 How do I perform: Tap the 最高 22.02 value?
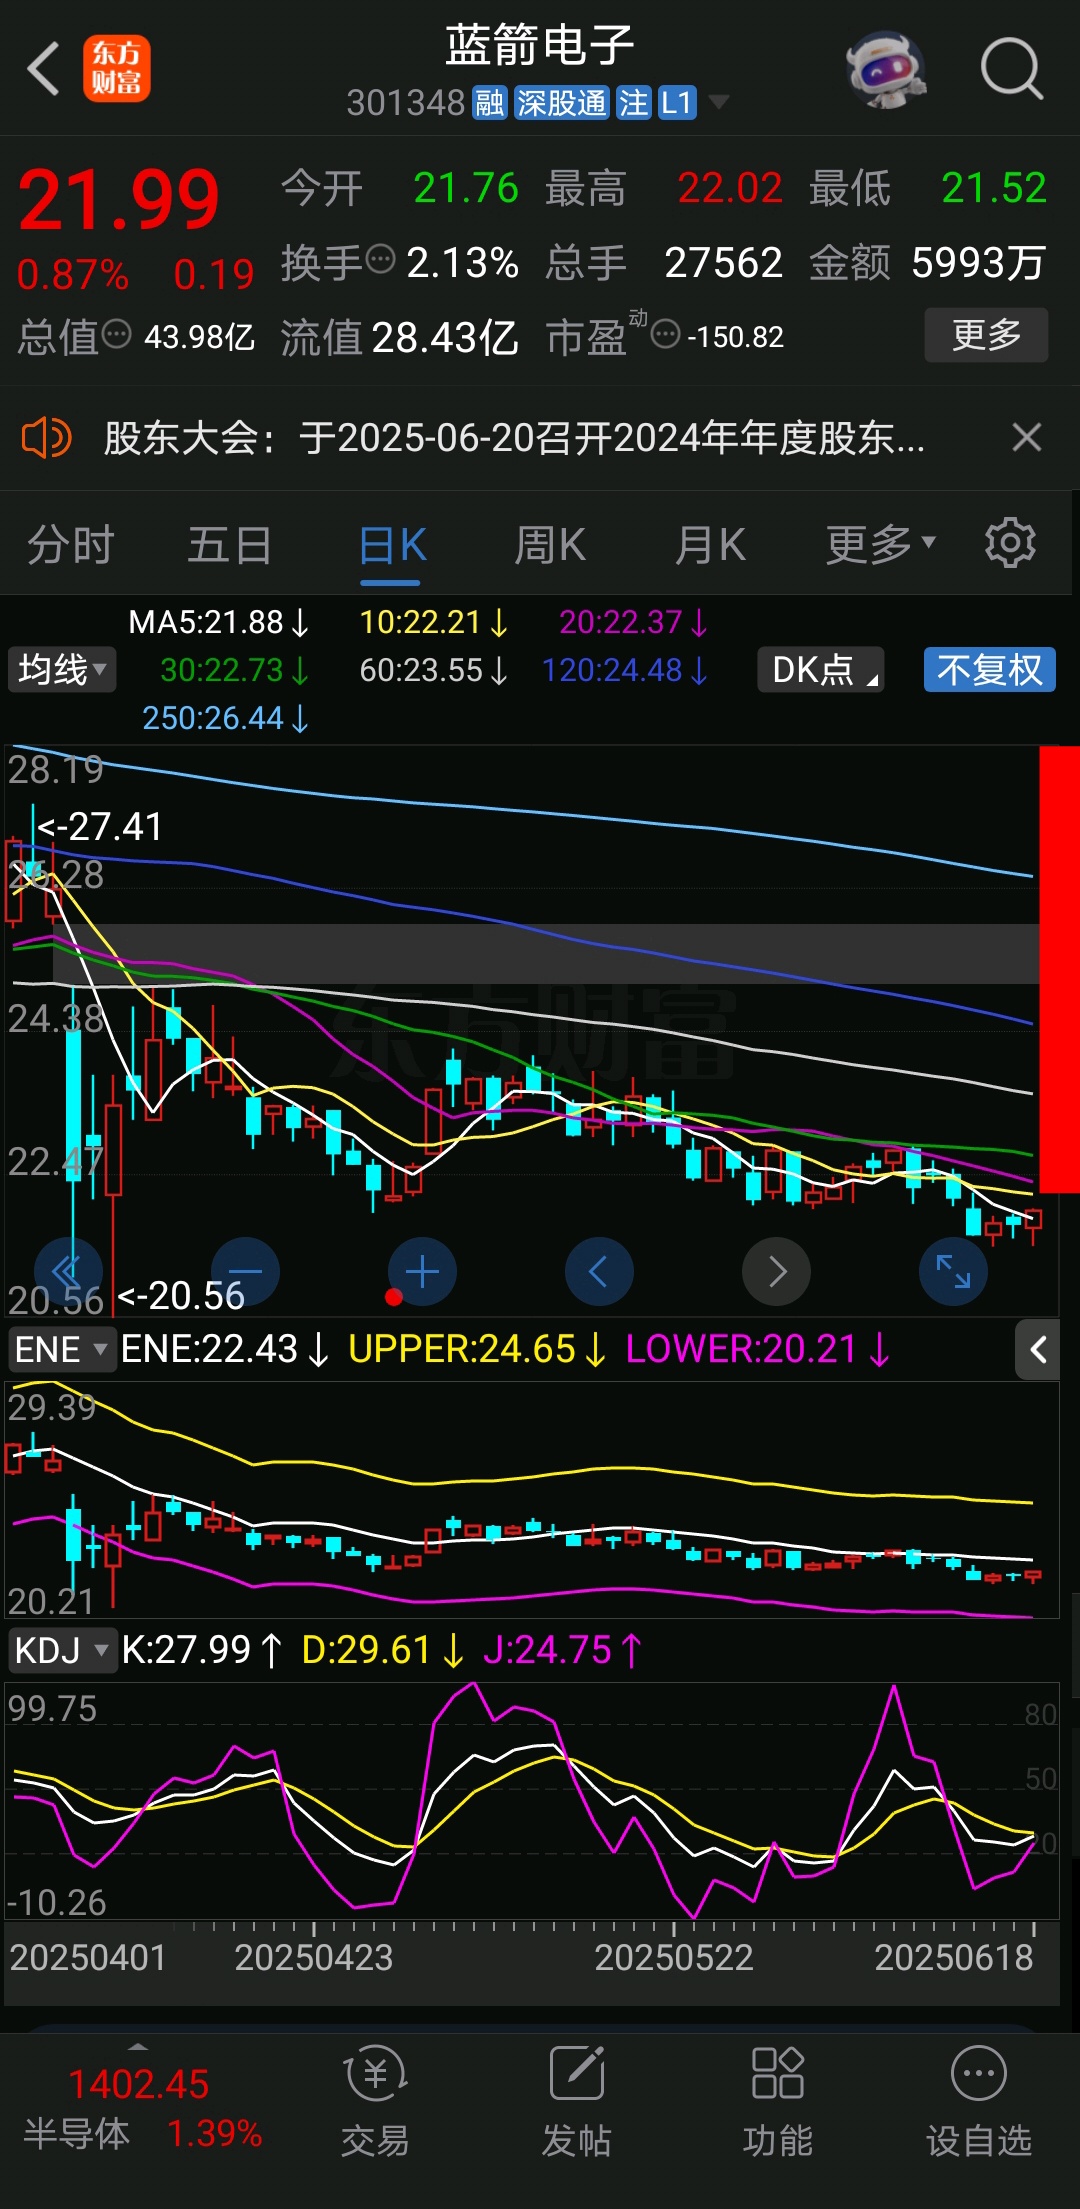pyautogui.click(x=730, y=188)
